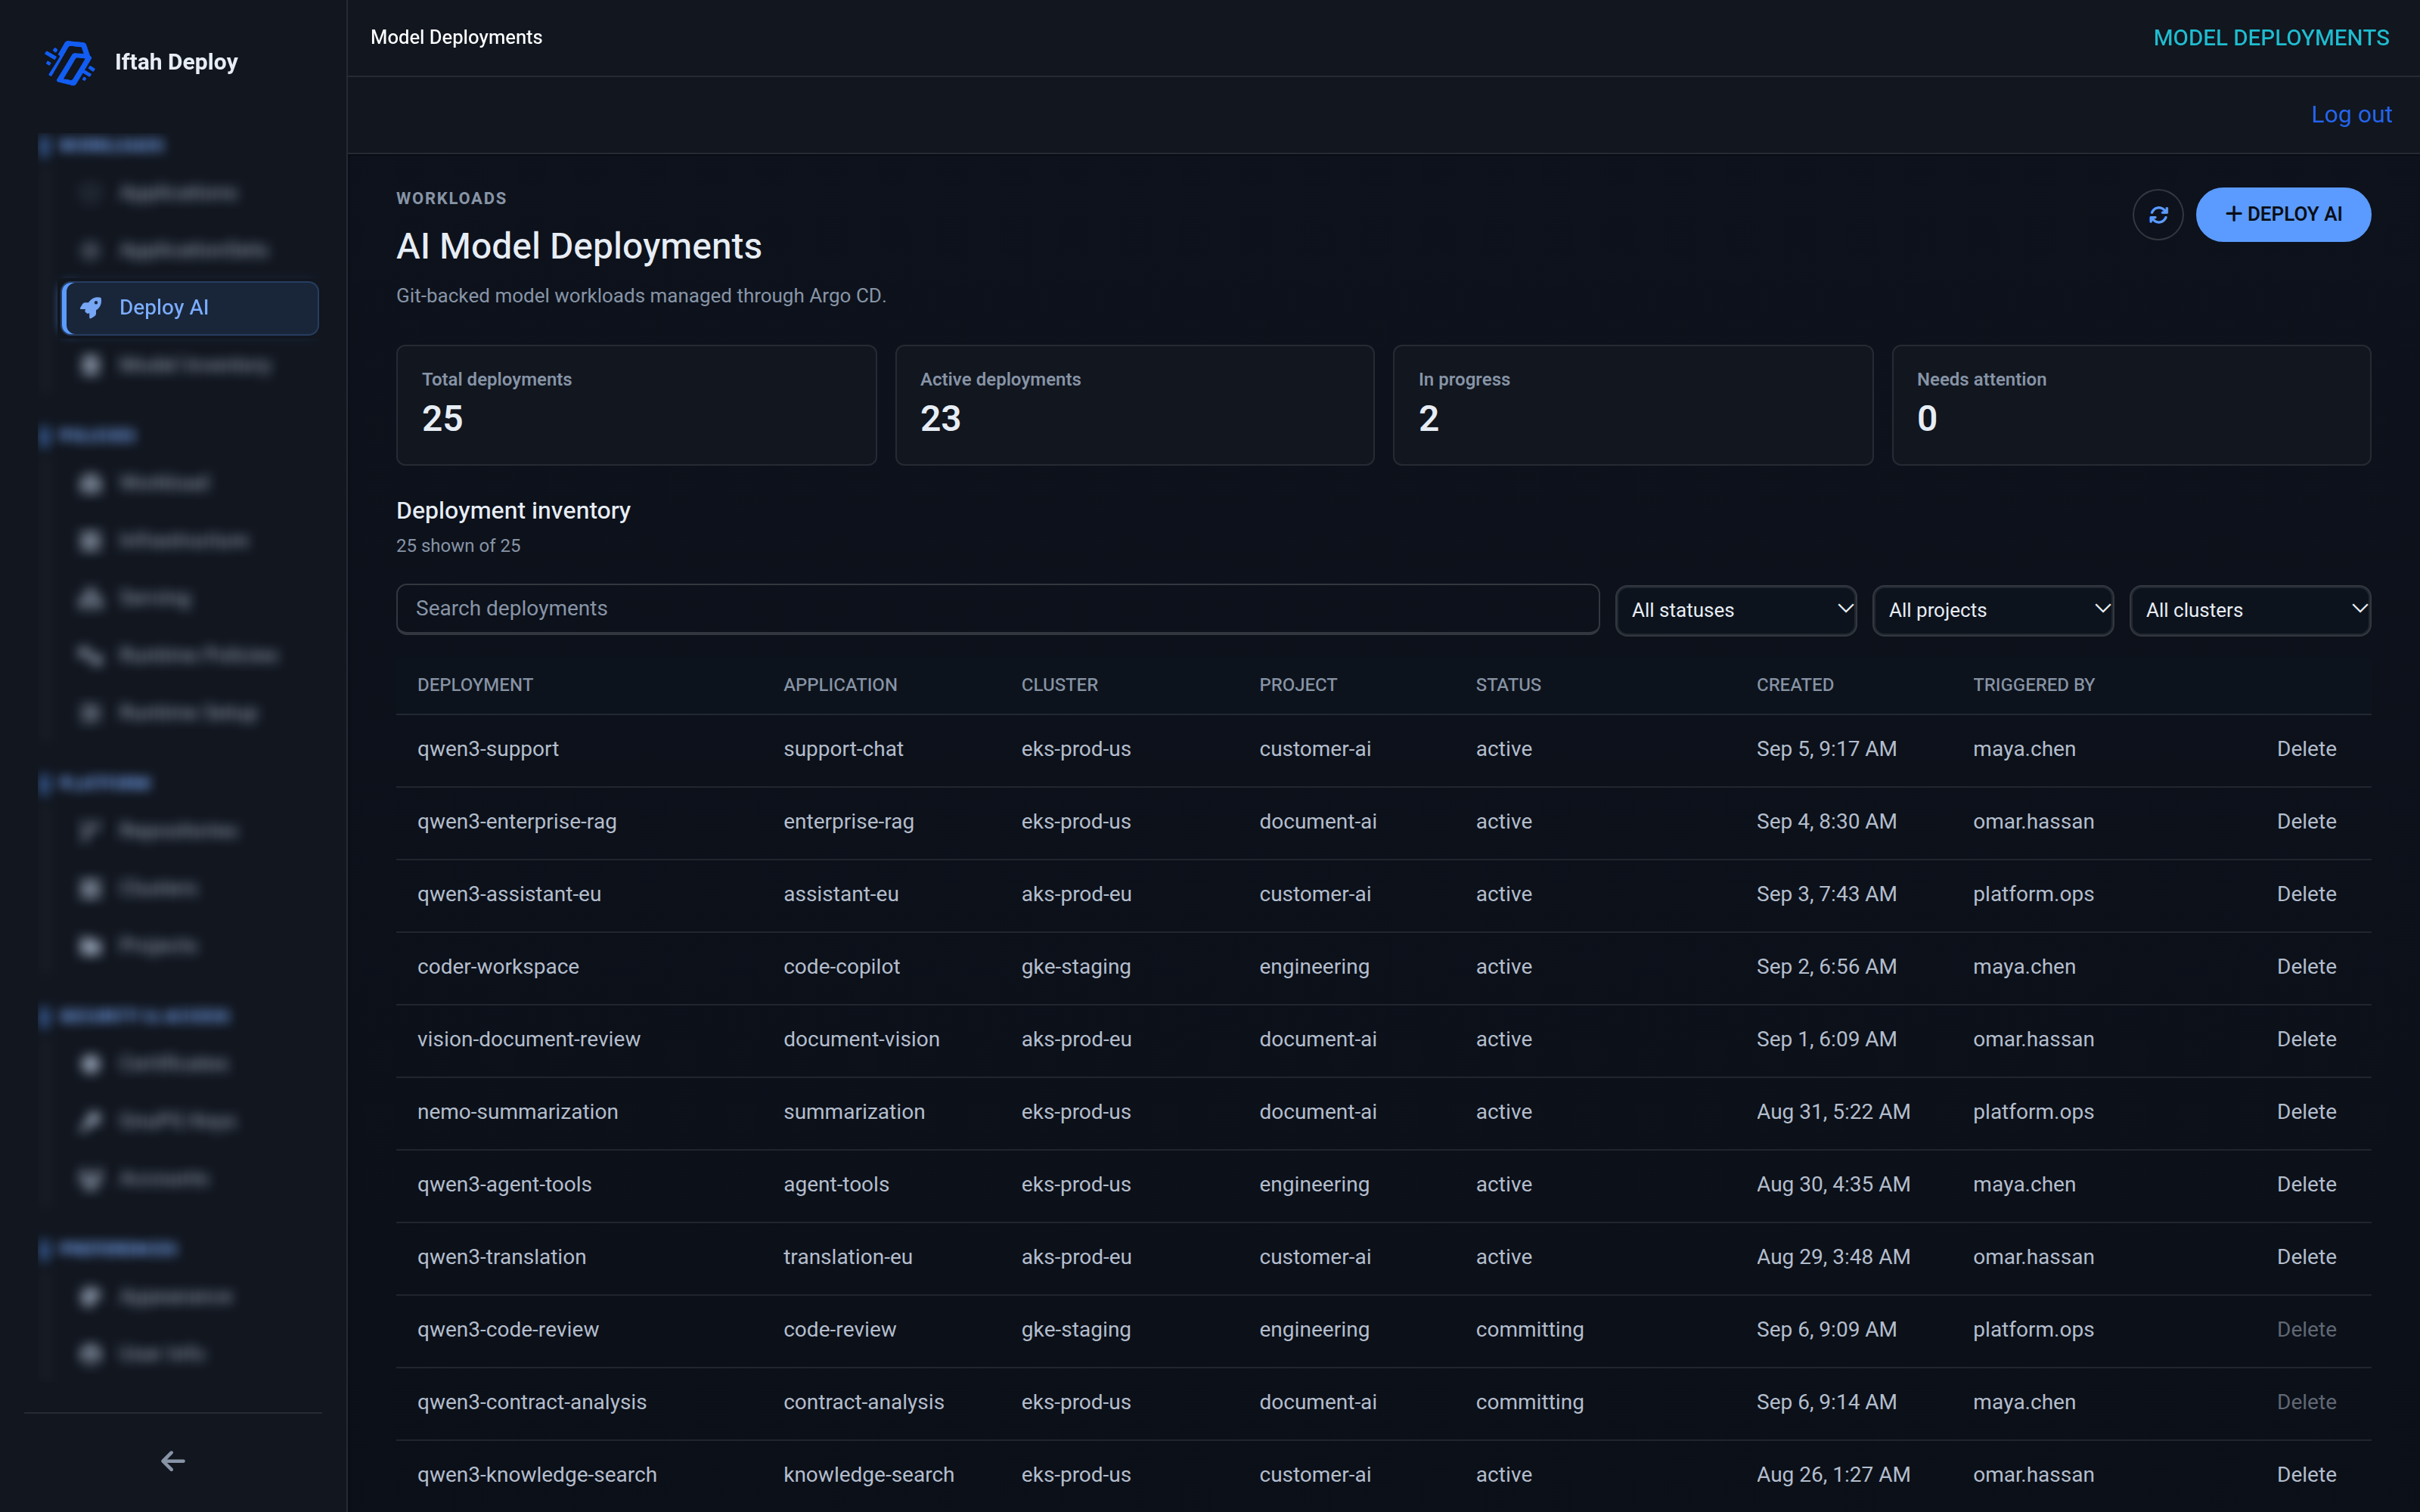Click the Sep 5, 9:17 AM created date

pos(1826,749)
